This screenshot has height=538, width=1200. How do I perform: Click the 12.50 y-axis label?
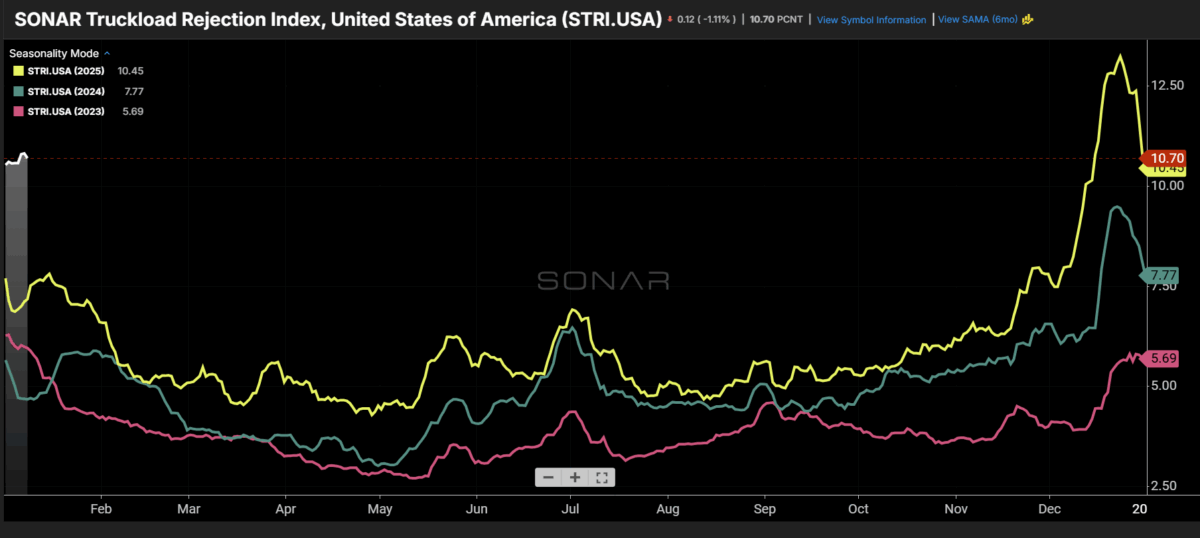click(x=1168, y=86)
